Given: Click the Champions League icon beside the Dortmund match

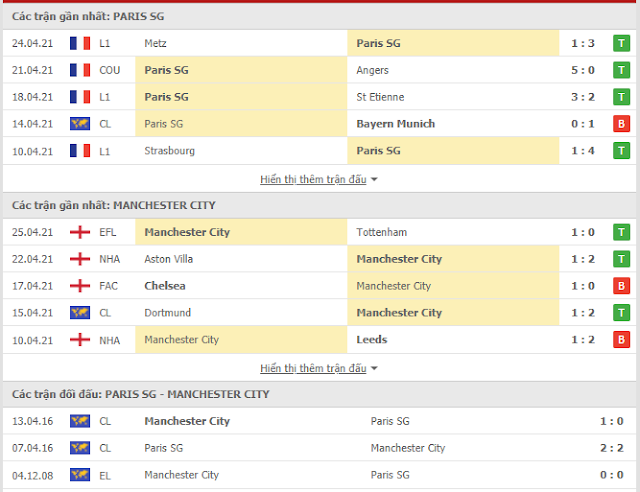Looking at the screenshot, I should click(80, 313).
